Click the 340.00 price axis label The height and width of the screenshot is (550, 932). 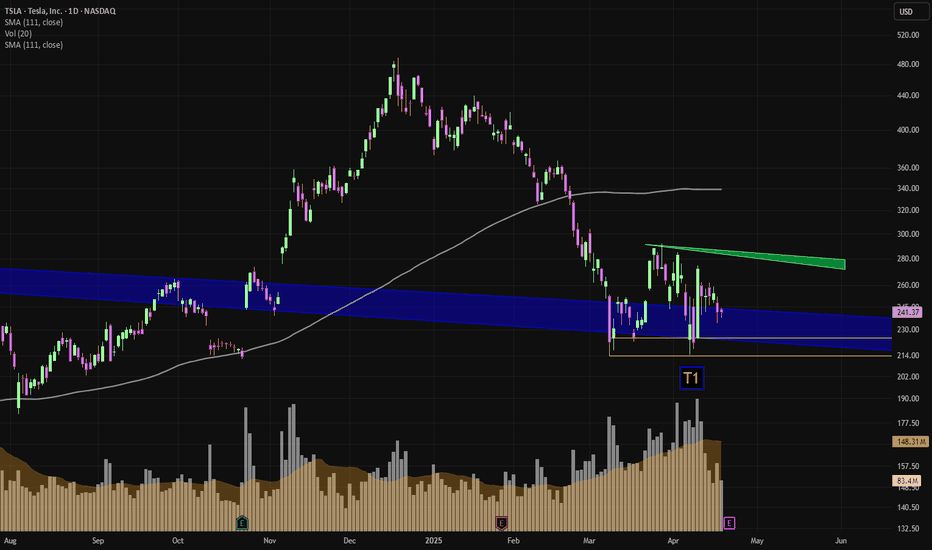point(908,188)
